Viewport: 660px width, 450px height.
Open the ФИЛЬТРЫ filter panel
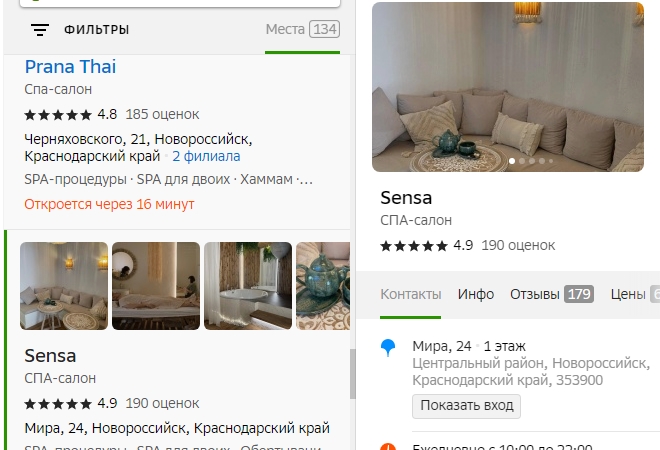96,30
